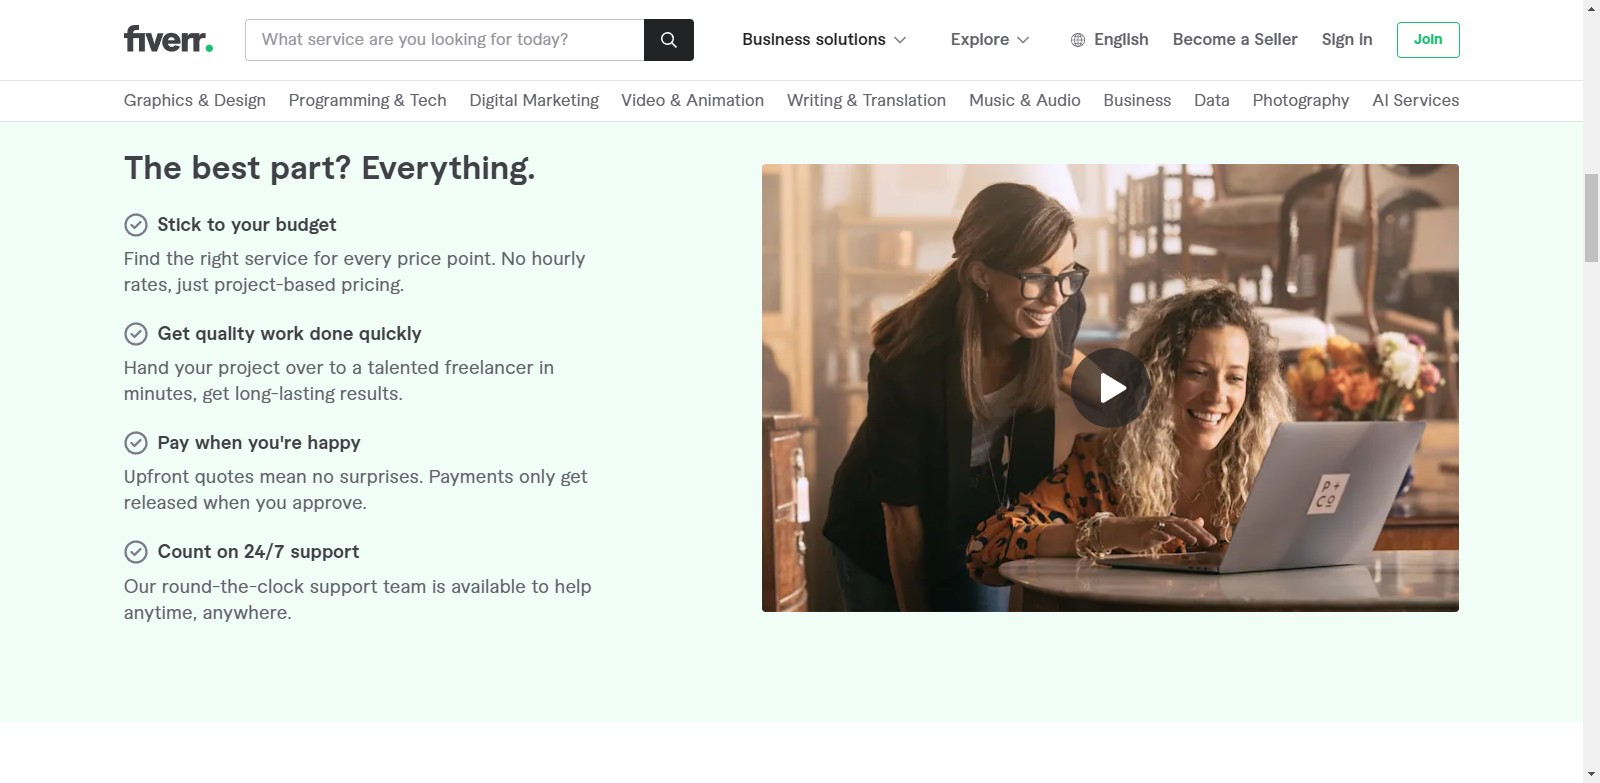
Task: Click the service search input field
Action: tap(445, 40)
